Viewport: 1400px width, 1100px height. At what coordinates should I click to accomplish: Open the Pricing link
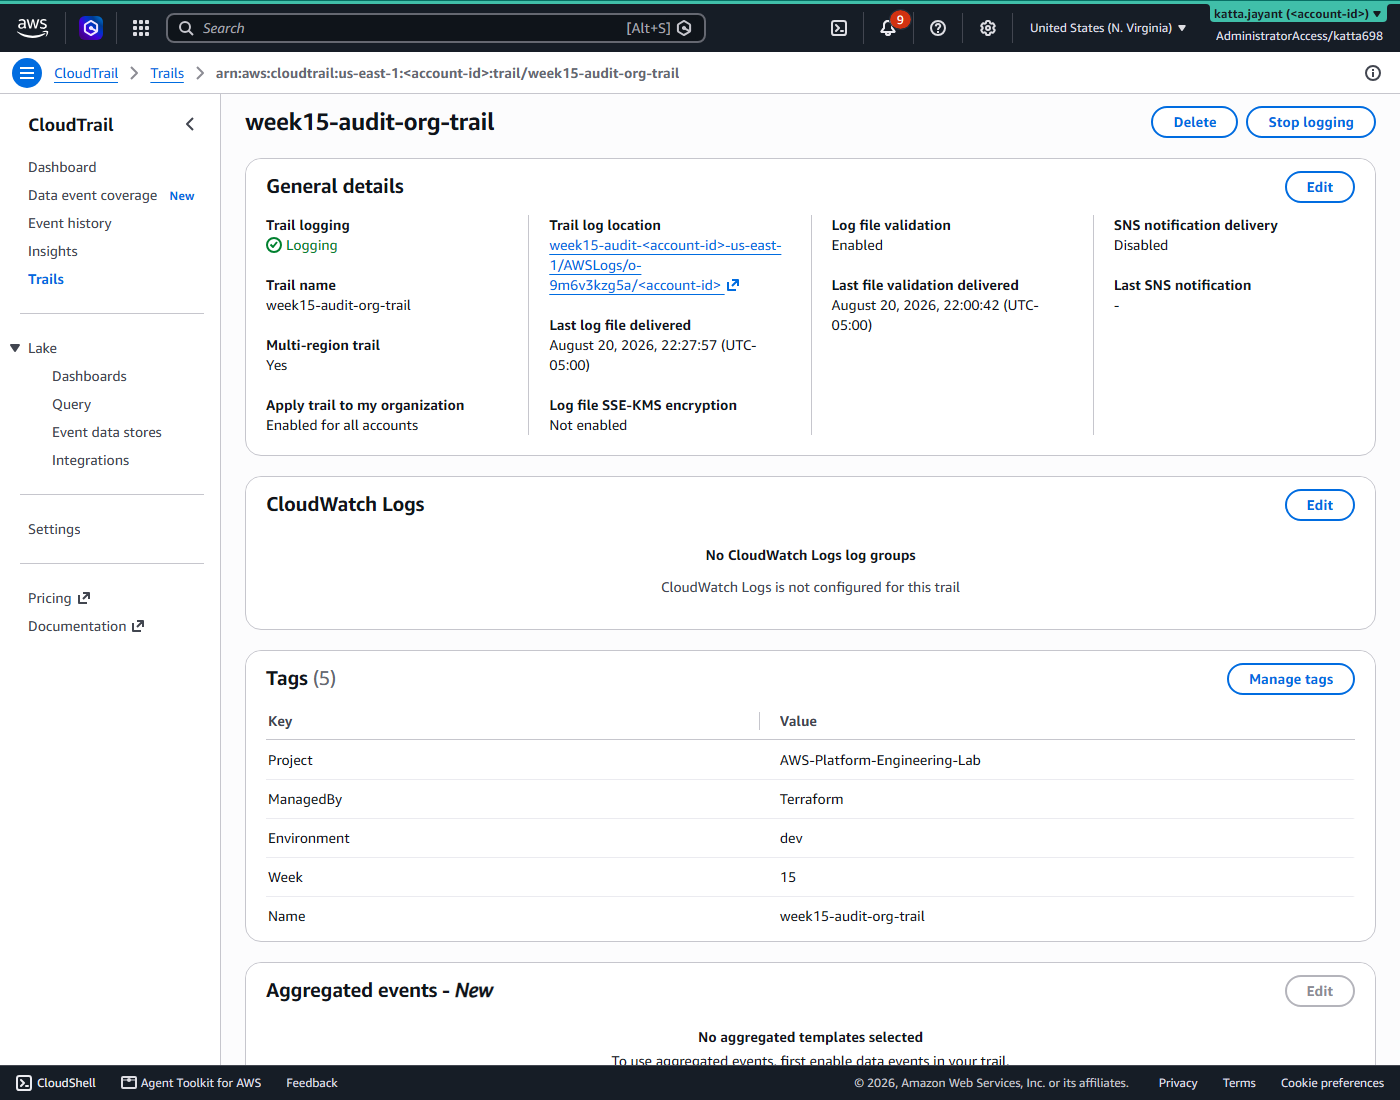click(50, 598)
